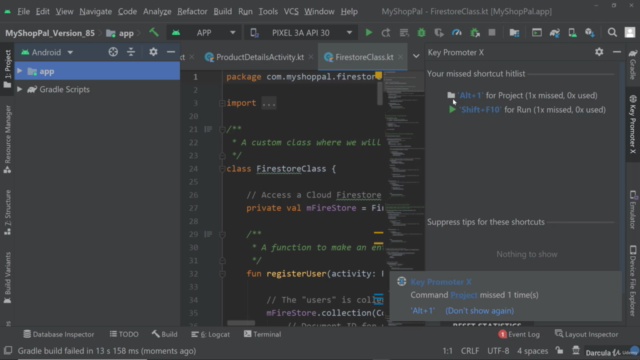Viewport: 640px width, 360px height.
Task: Open the APP run configuration dropdown
Action: pyautogui.click(x=204, y=33)
